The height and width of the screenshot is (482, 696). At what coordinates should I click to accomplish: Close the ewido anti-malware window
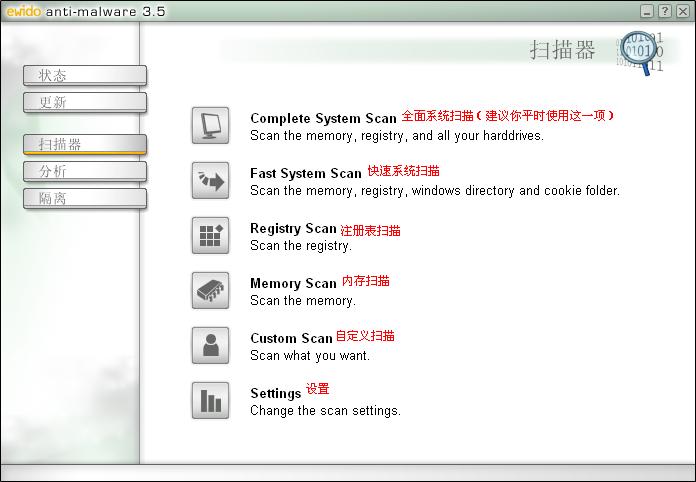(x=683, y=11)
